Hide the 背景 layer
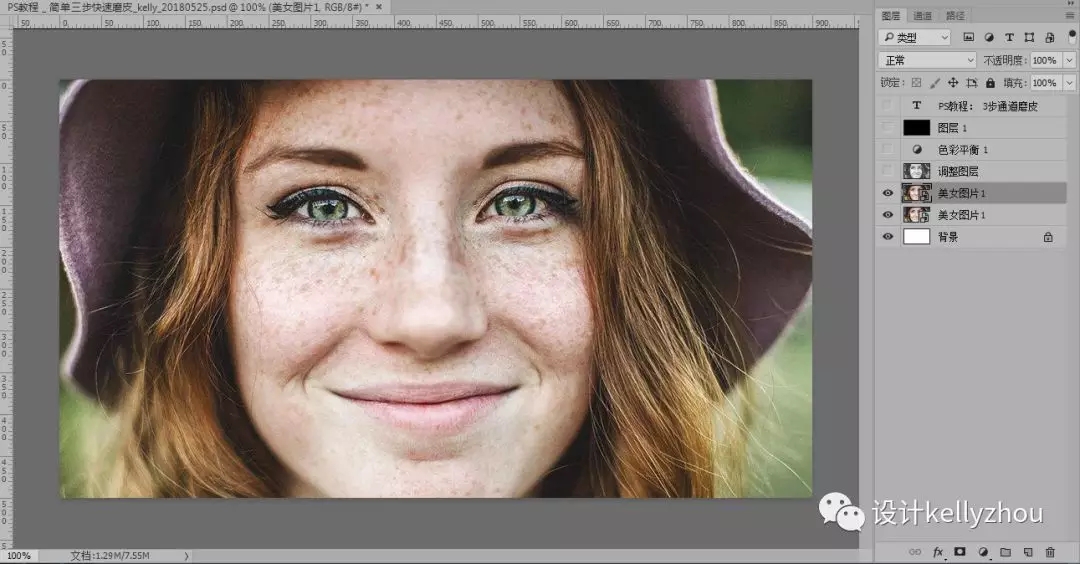The height and width of the screenshot is (564, 1080). (887, 237)
